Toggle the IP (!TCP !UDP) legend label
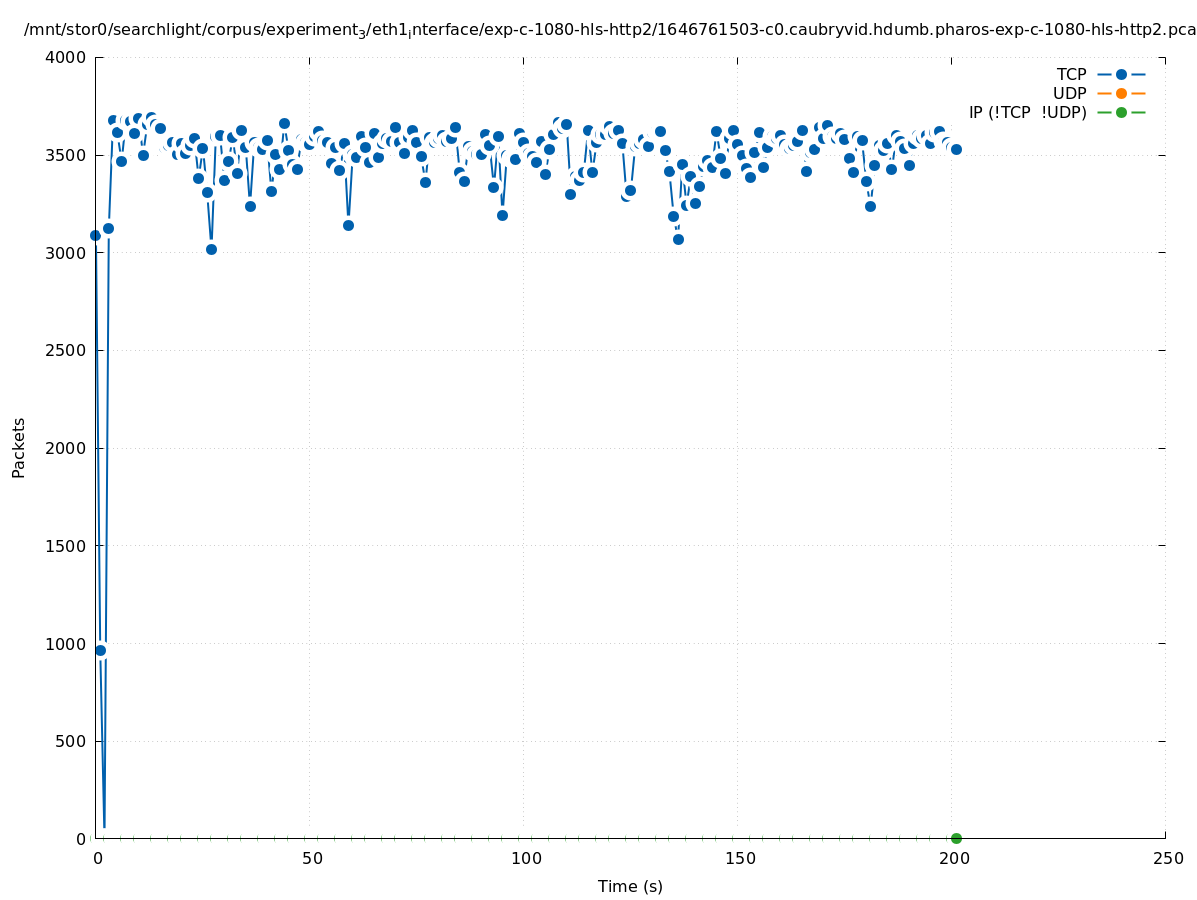This screenshot has width=1197, height=900. pyautogui.click(x=1027, y=112)
